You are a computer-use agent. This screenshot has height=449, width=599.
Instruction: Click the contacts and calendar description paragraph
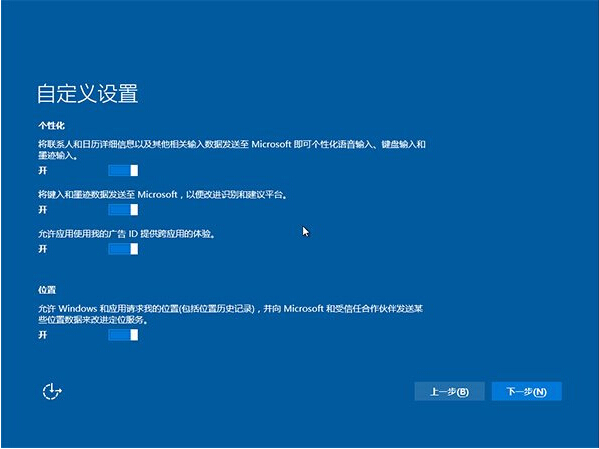(x=232, y=150)
